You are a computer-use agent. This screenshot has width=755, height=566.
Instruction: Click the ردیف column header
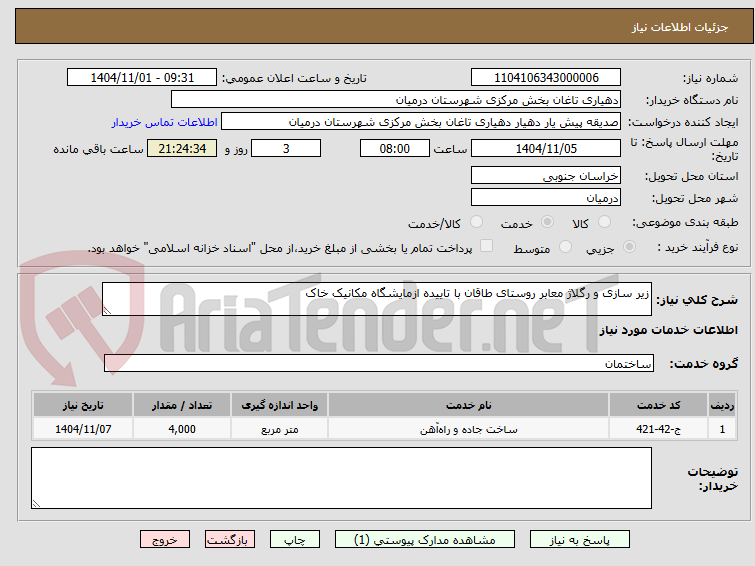pos(722,405)
